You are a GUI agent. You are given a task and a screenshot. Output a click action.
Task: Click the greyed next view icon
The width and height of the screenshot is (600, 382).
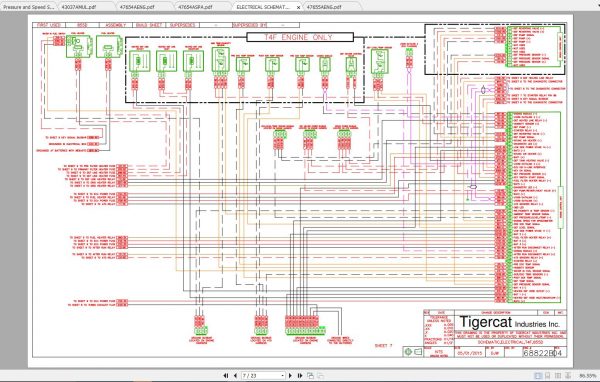(320, 376)
